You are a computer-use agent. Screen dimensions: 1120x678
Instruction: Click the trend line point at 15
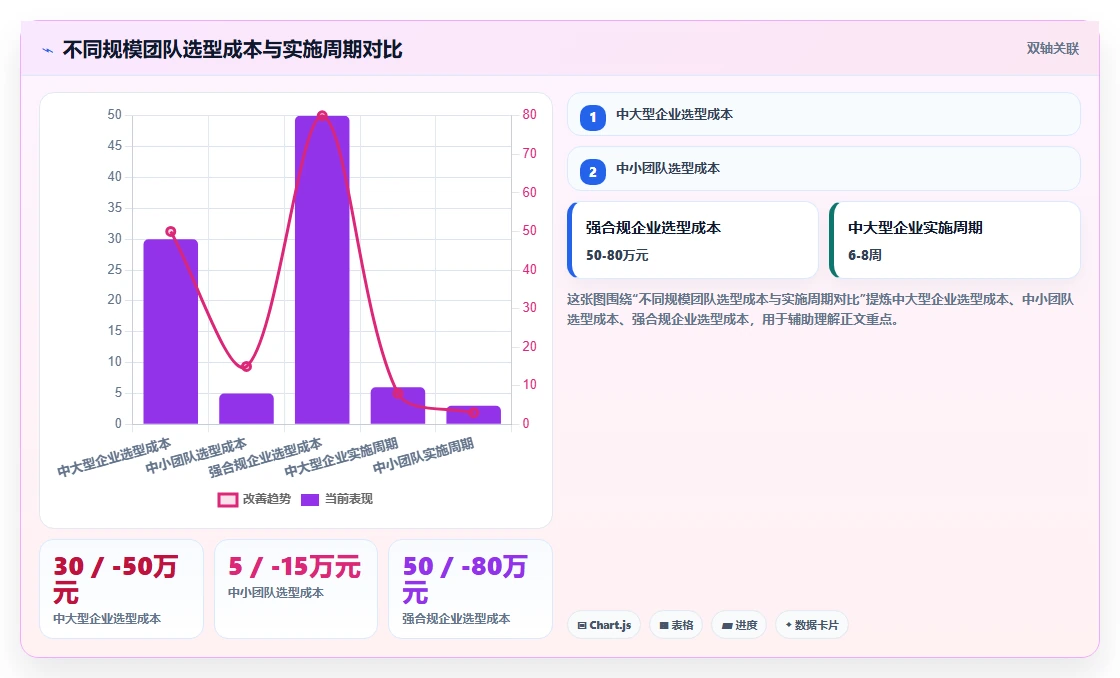[x=246, y=367]
